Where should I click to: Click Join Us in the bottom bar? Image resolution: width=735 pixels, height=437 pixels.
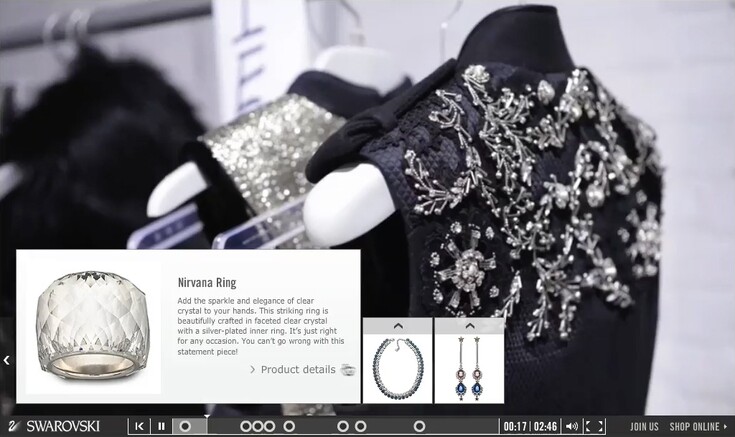click(644, 427)
